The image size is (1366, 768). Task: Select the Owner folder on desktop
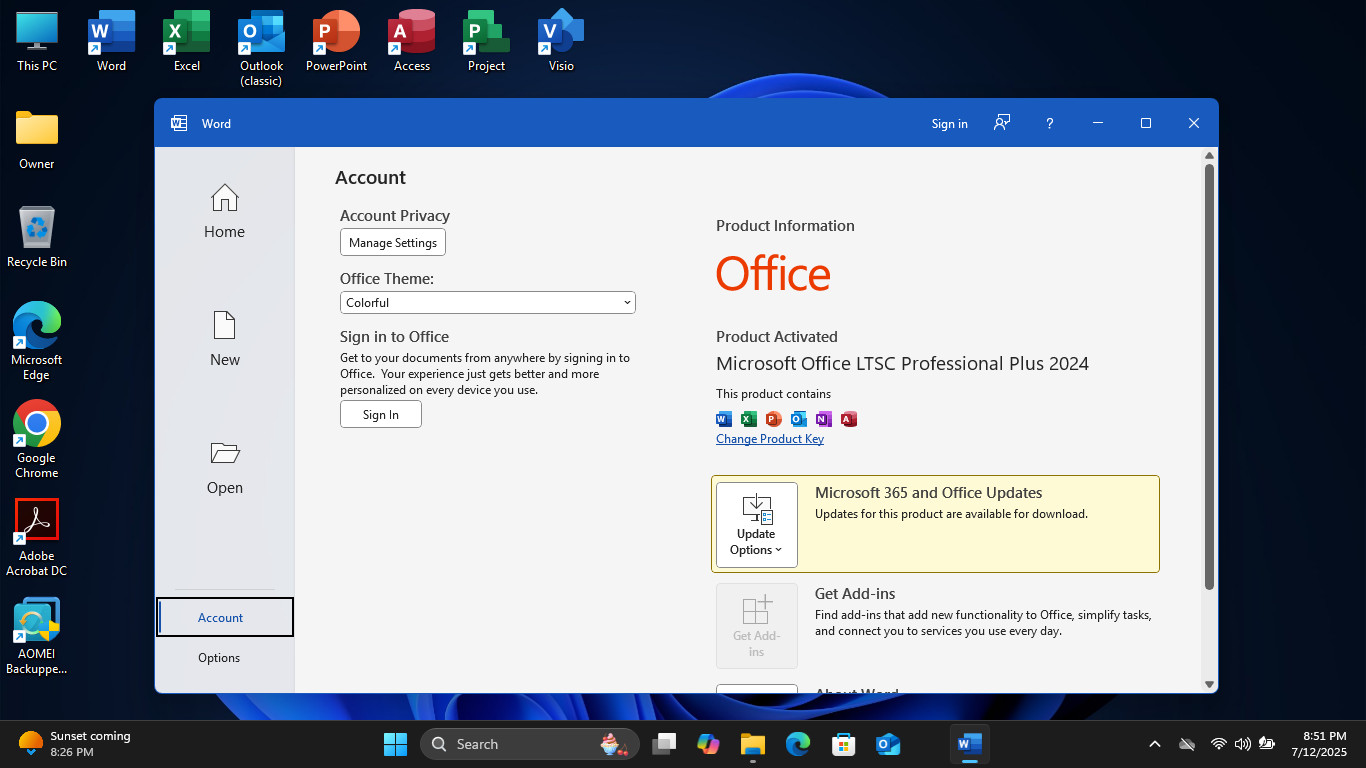(x=37, y=139)
